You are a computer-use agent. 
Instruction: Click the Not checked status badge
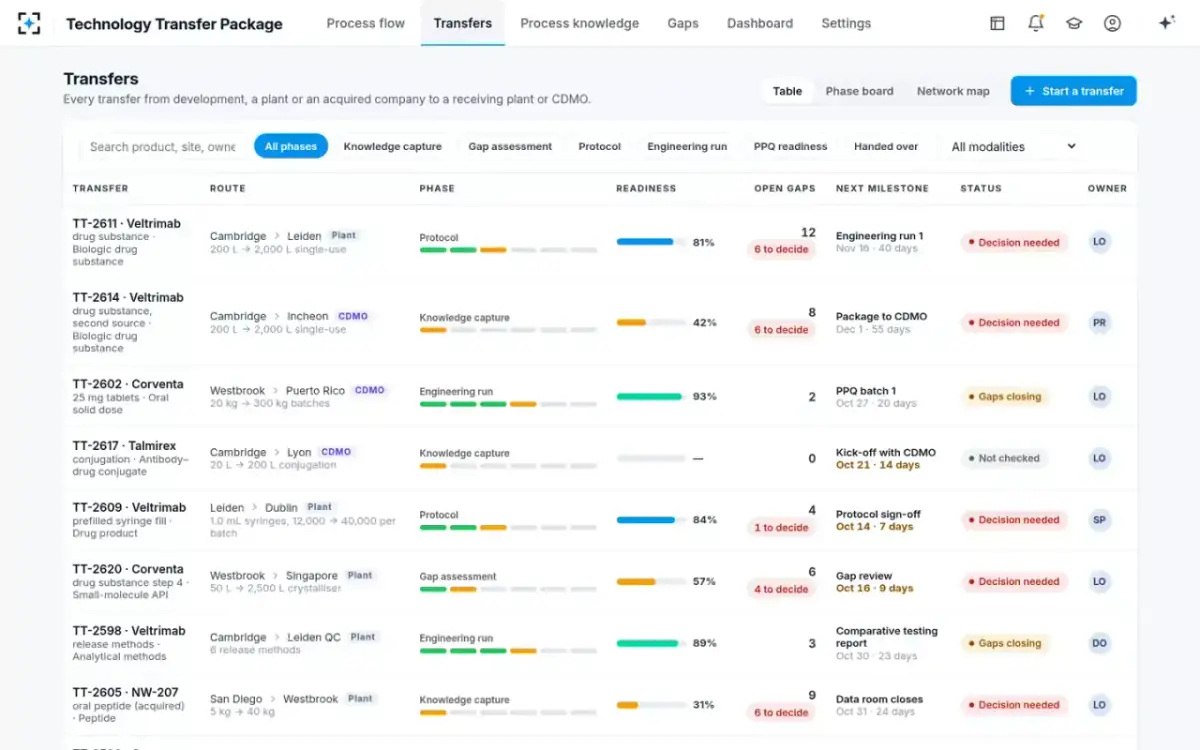pos(1004,458)
